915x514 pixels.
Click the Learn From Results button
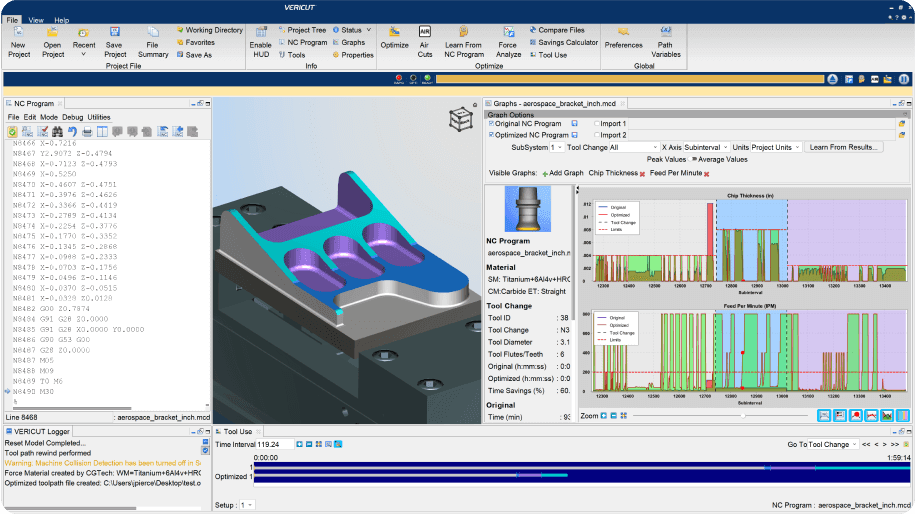843,147
